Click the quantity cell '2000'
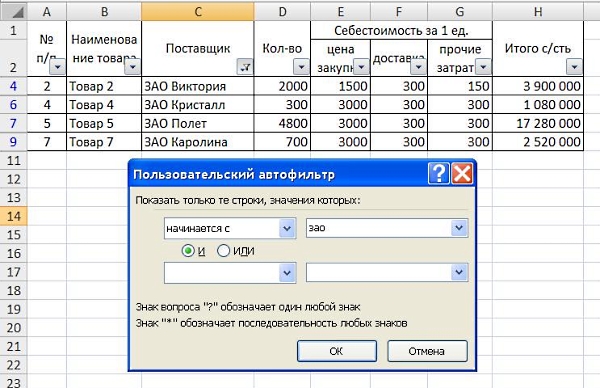This screenshot has width=600, height=388. click(282, 86)
